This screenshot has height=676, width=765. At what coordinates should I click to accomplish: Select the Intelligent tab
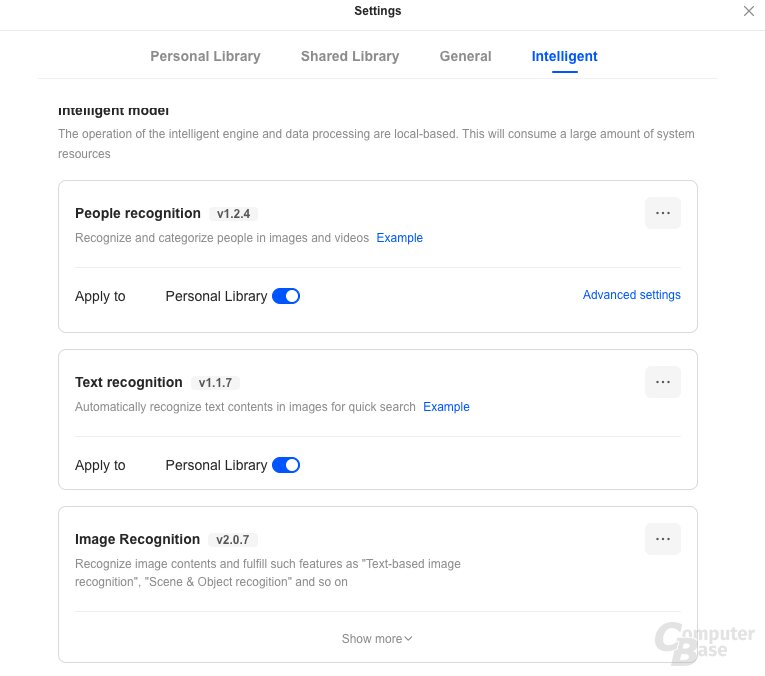point(564,57)
